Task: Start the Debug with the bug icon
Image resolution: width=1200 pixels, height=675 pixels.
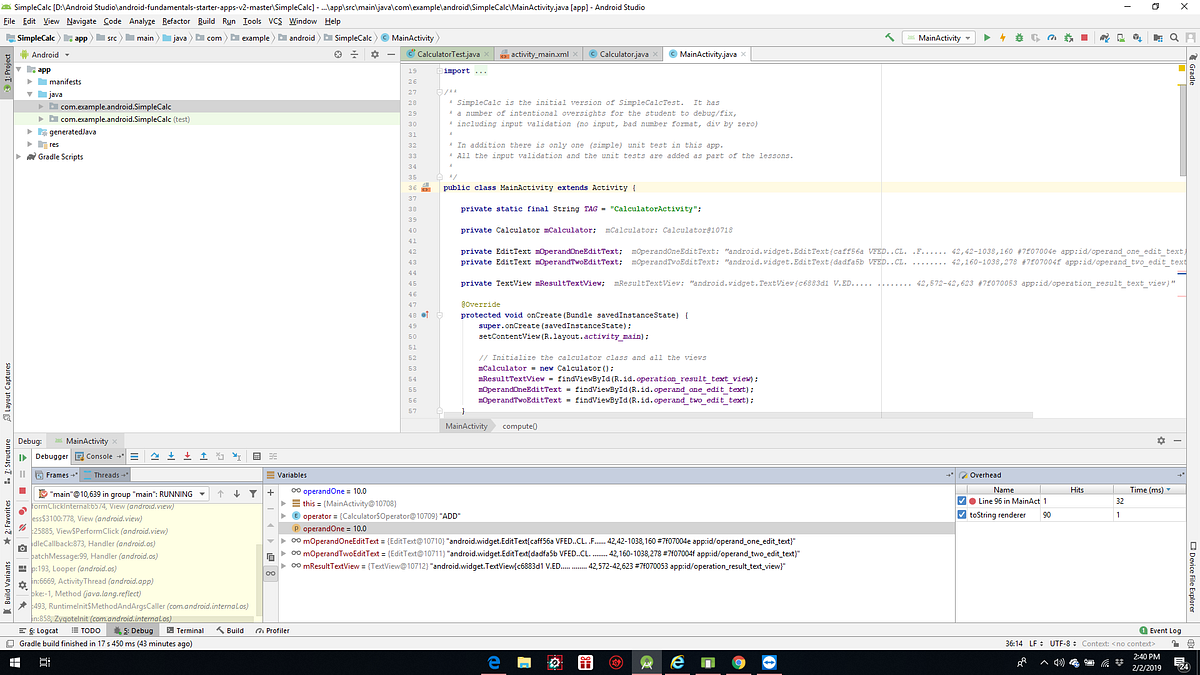Action: pyautogui.click(x=1019, y=37)
